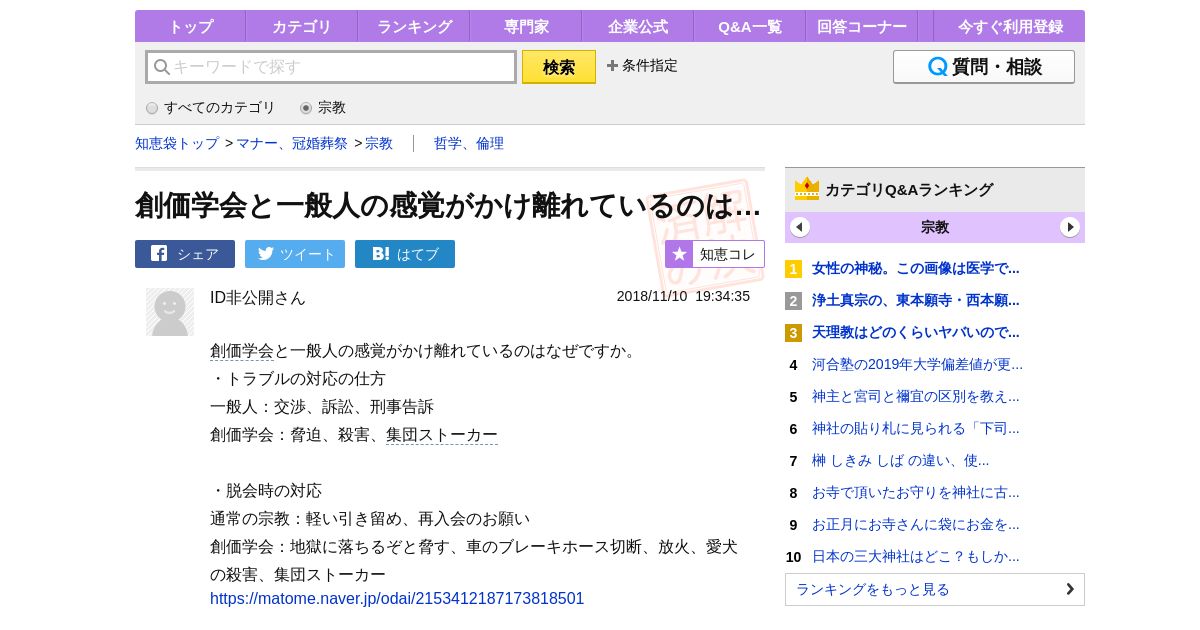Go to 知恵袋トップ breadcrumb
Screen dimensions: 1200x630
[177, 143]
